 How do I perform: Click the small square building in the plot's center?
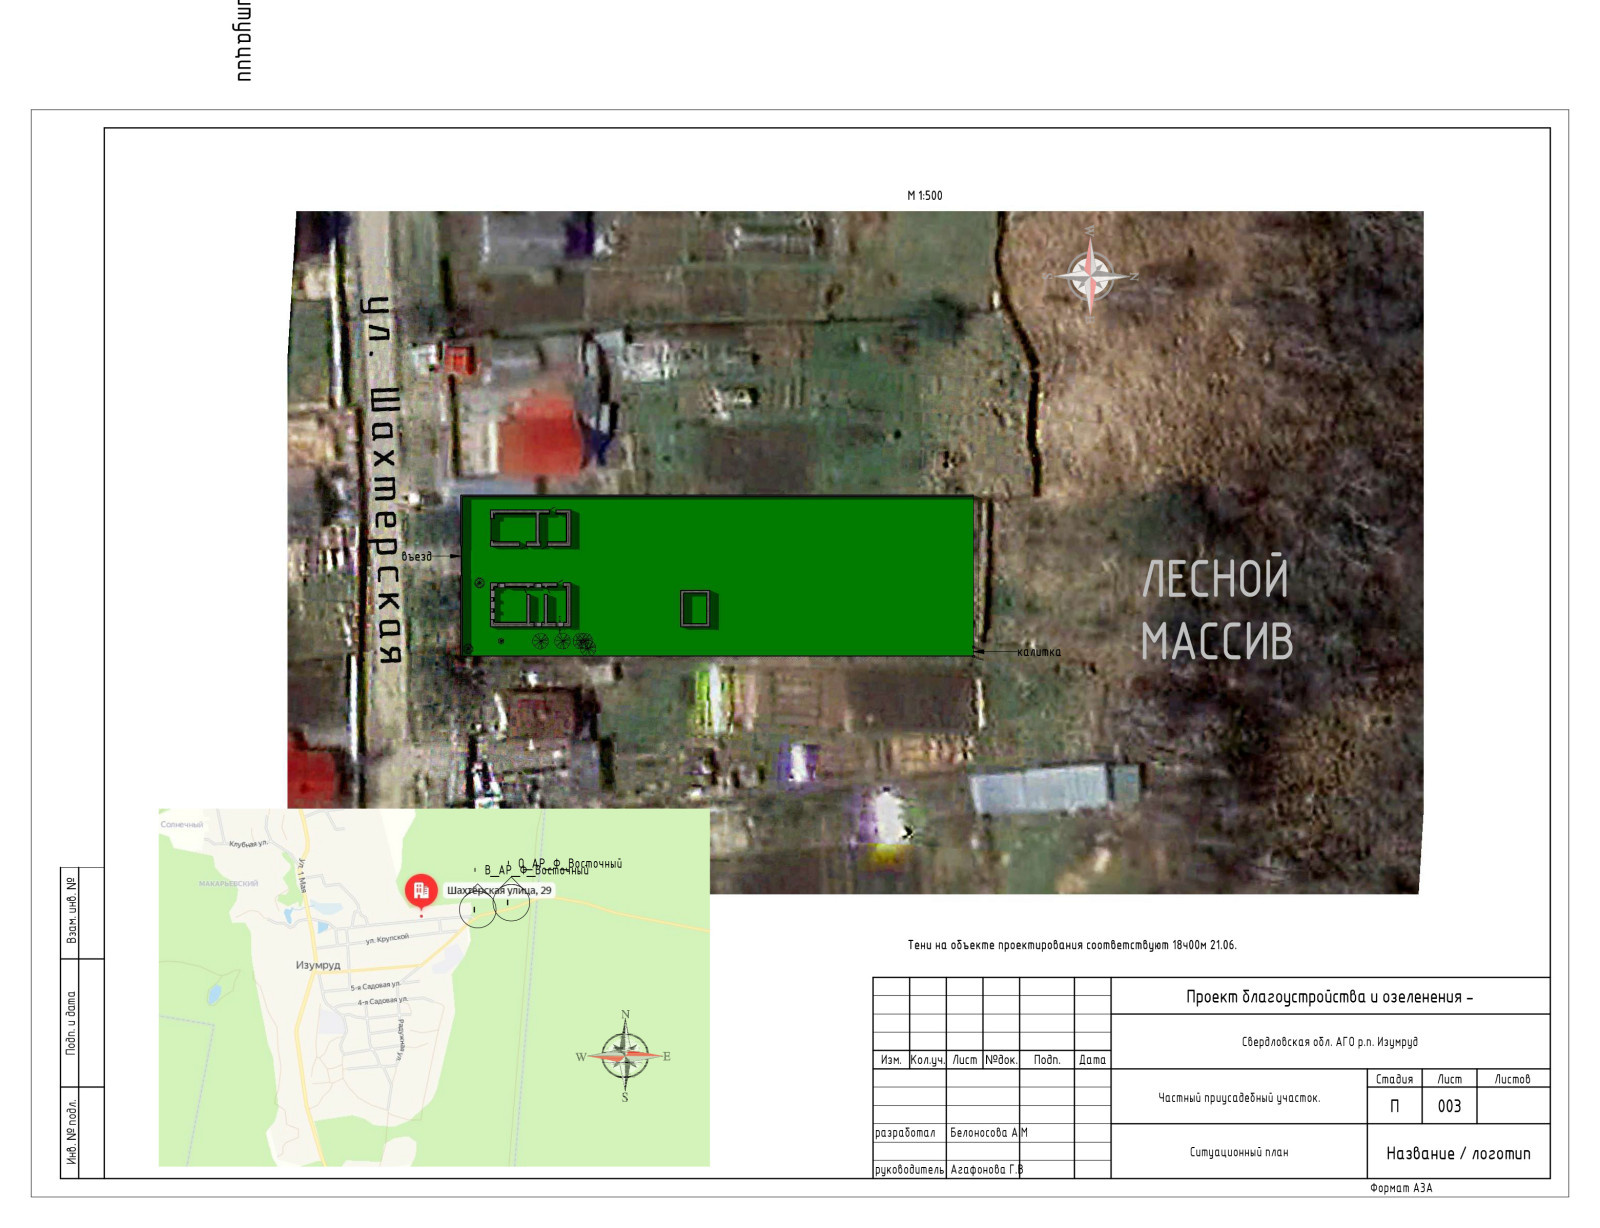pyautogui.click(x=695, y=608)
